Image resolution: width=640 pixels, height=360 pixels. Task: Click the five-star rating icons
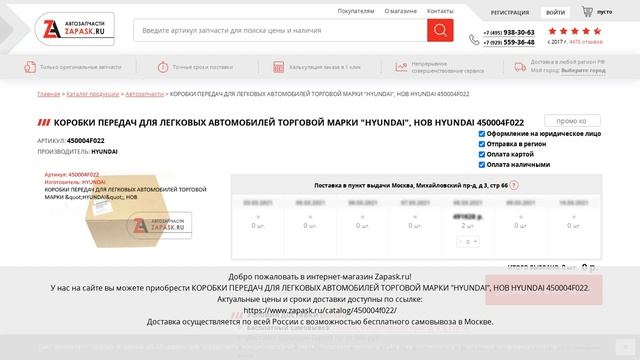coord(574,31)
